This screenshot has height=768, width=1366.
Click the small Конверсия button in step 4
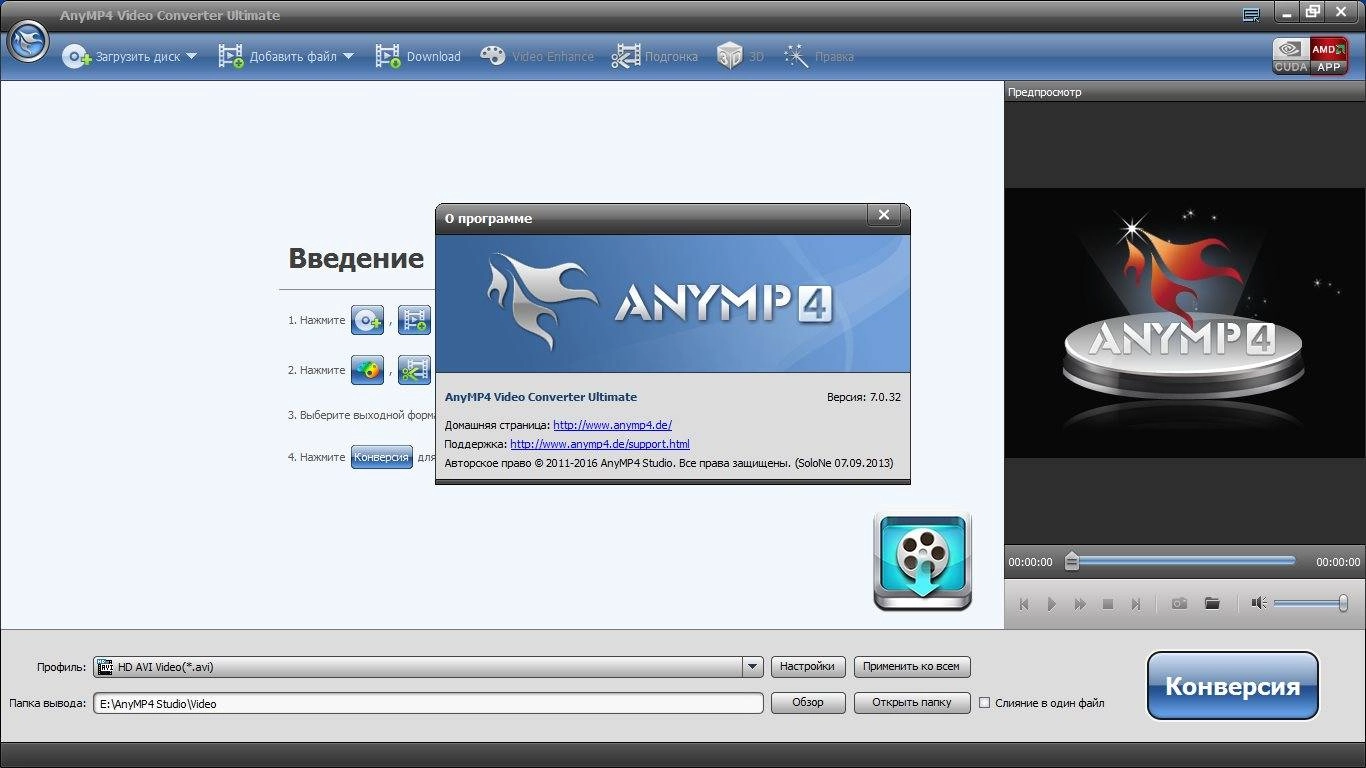(x=381, y=457)
